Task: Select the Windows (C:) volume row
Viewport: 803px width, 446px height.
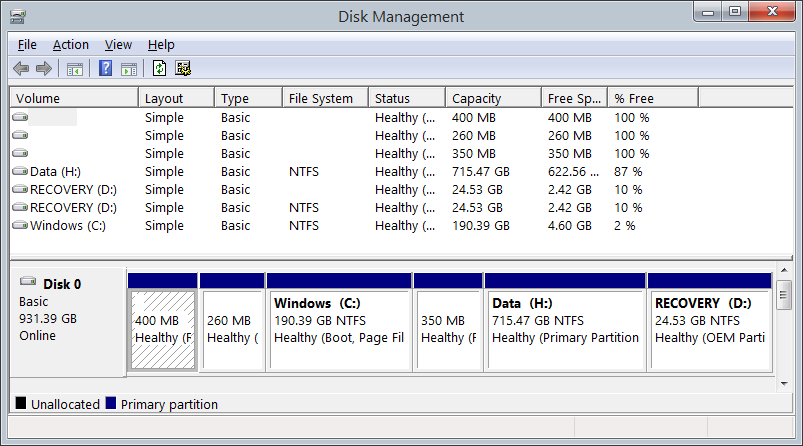Action: 401,225
